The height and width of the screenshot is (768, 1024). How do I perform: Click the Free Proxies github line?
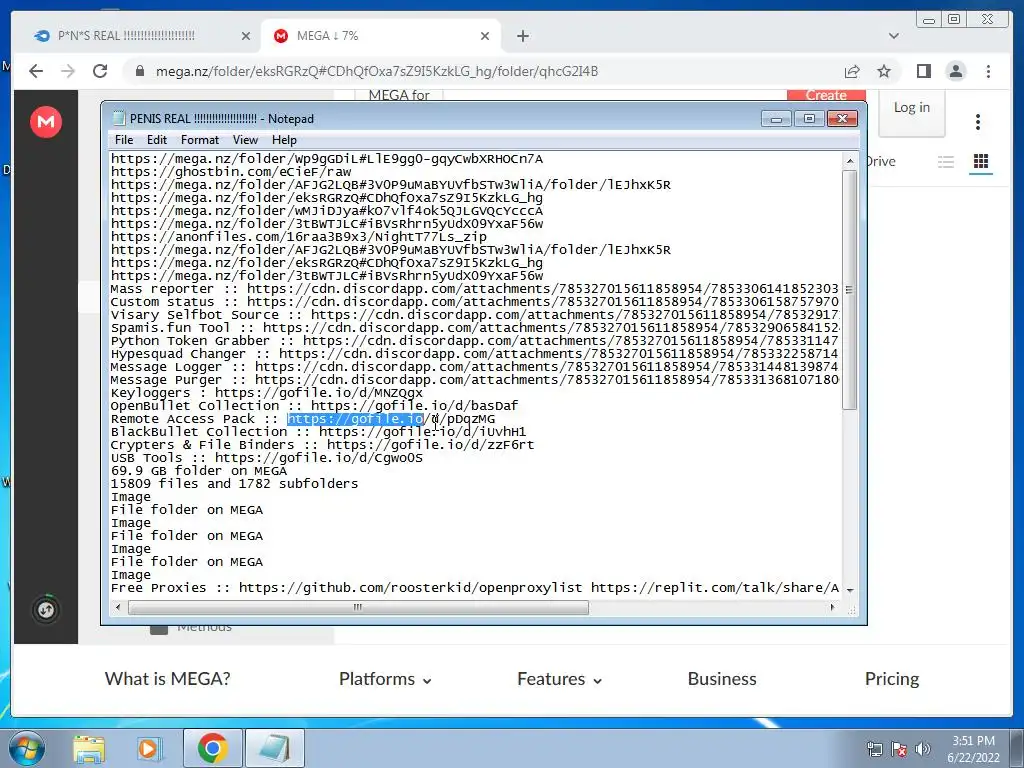475,588
